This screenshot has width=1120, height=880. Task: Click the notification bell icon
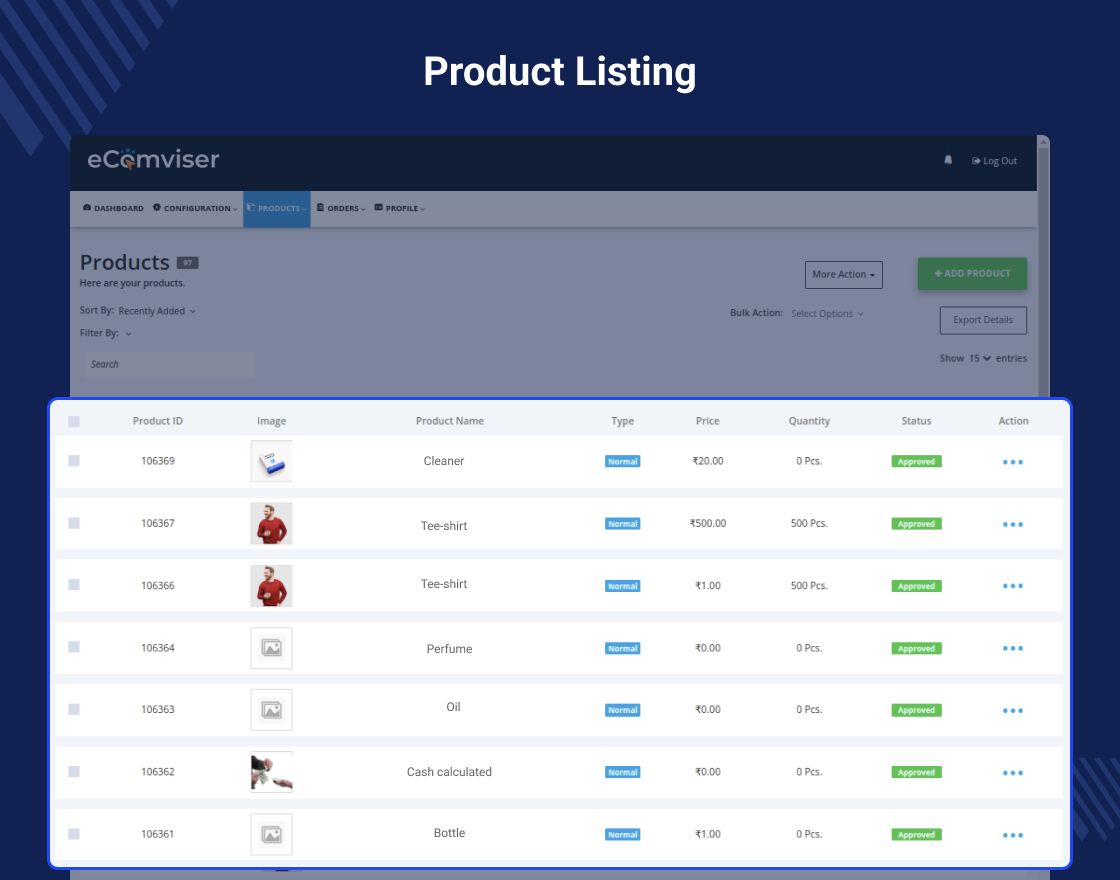pyautogui.click(x=948, y=160)
